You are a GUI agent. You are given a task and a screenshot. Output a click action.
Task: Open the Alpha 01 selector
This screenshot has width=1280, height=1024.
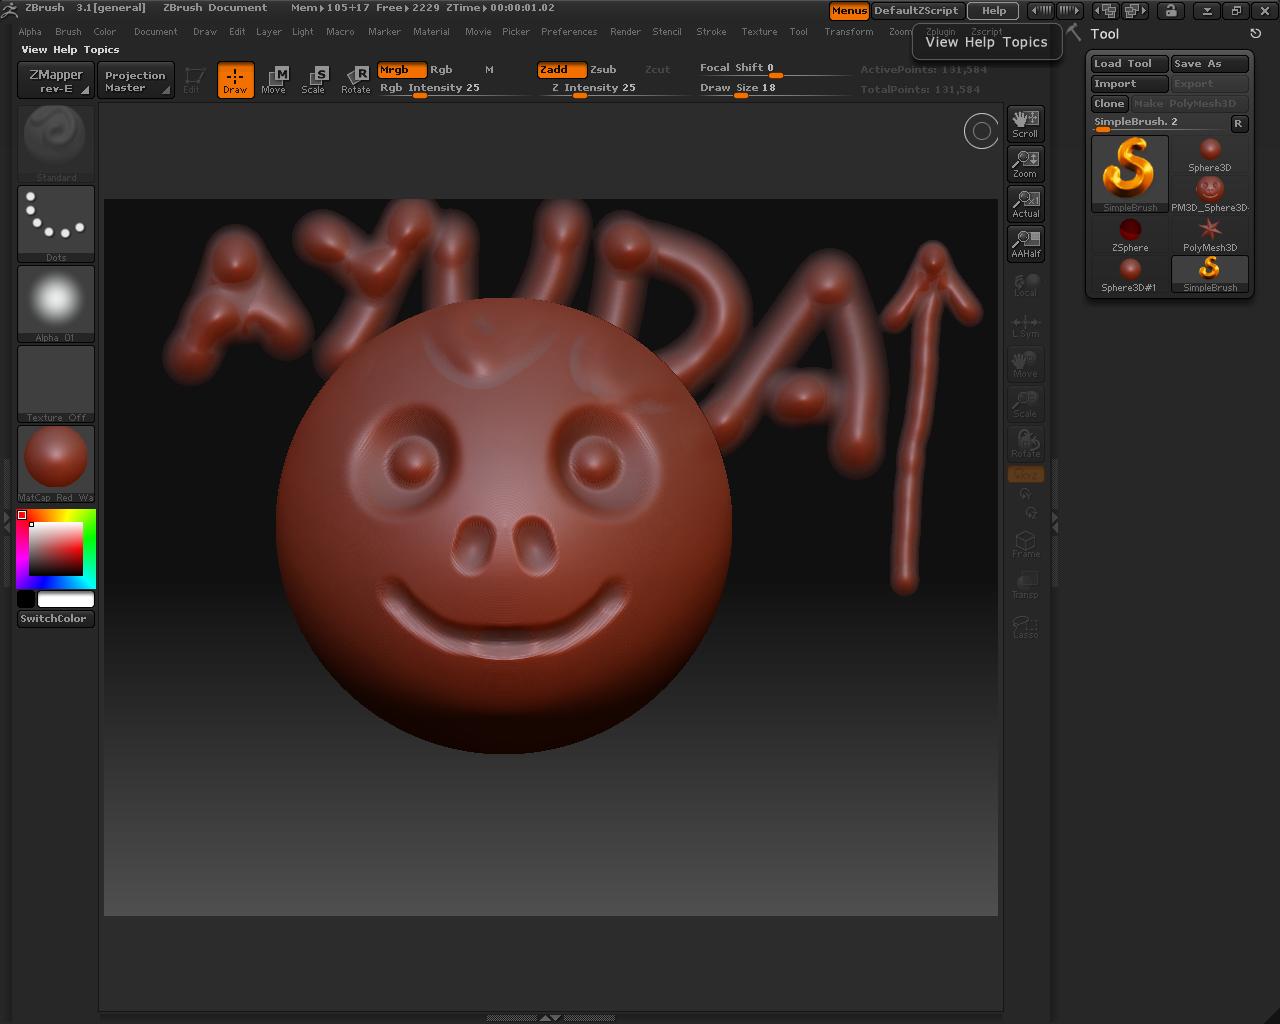pos(56,303)
